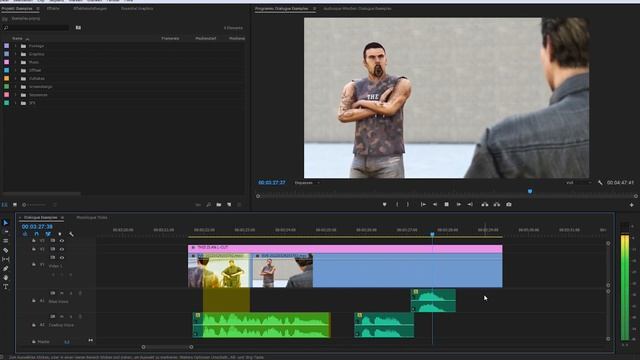The image size is (640, 360).
Task: Select the Hand tool
Action: click(6, 278)
